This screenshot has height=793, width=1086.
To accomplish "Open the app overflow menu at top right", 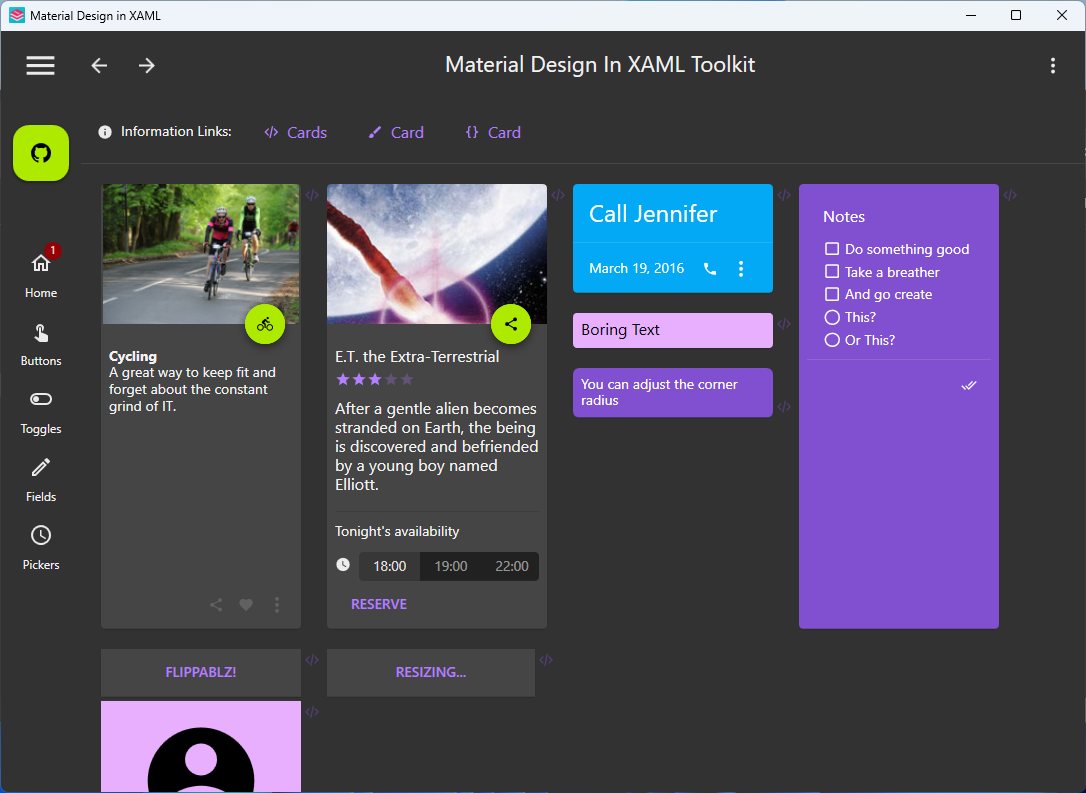I will 1053,65.
